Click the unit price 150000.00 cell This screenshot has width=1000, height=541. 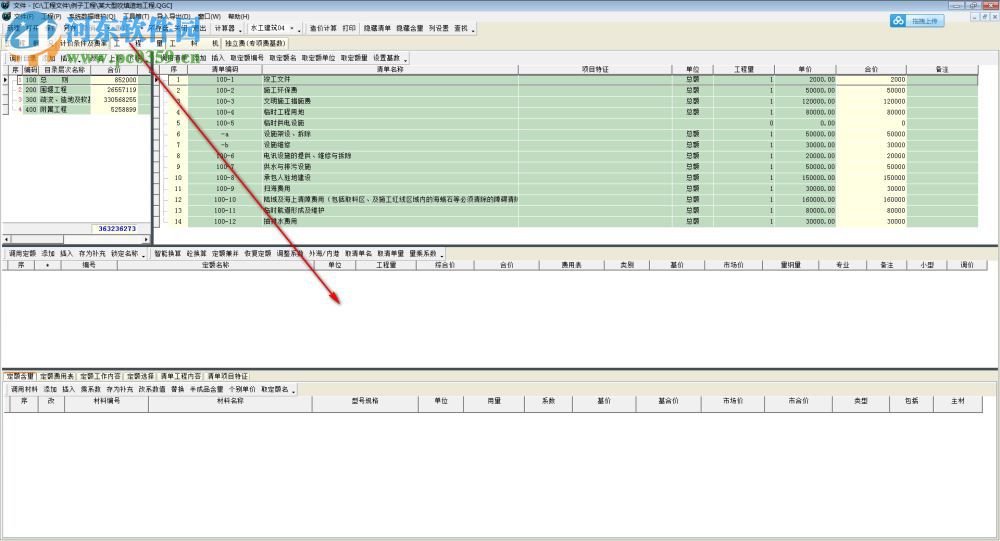tap(805, 178)
